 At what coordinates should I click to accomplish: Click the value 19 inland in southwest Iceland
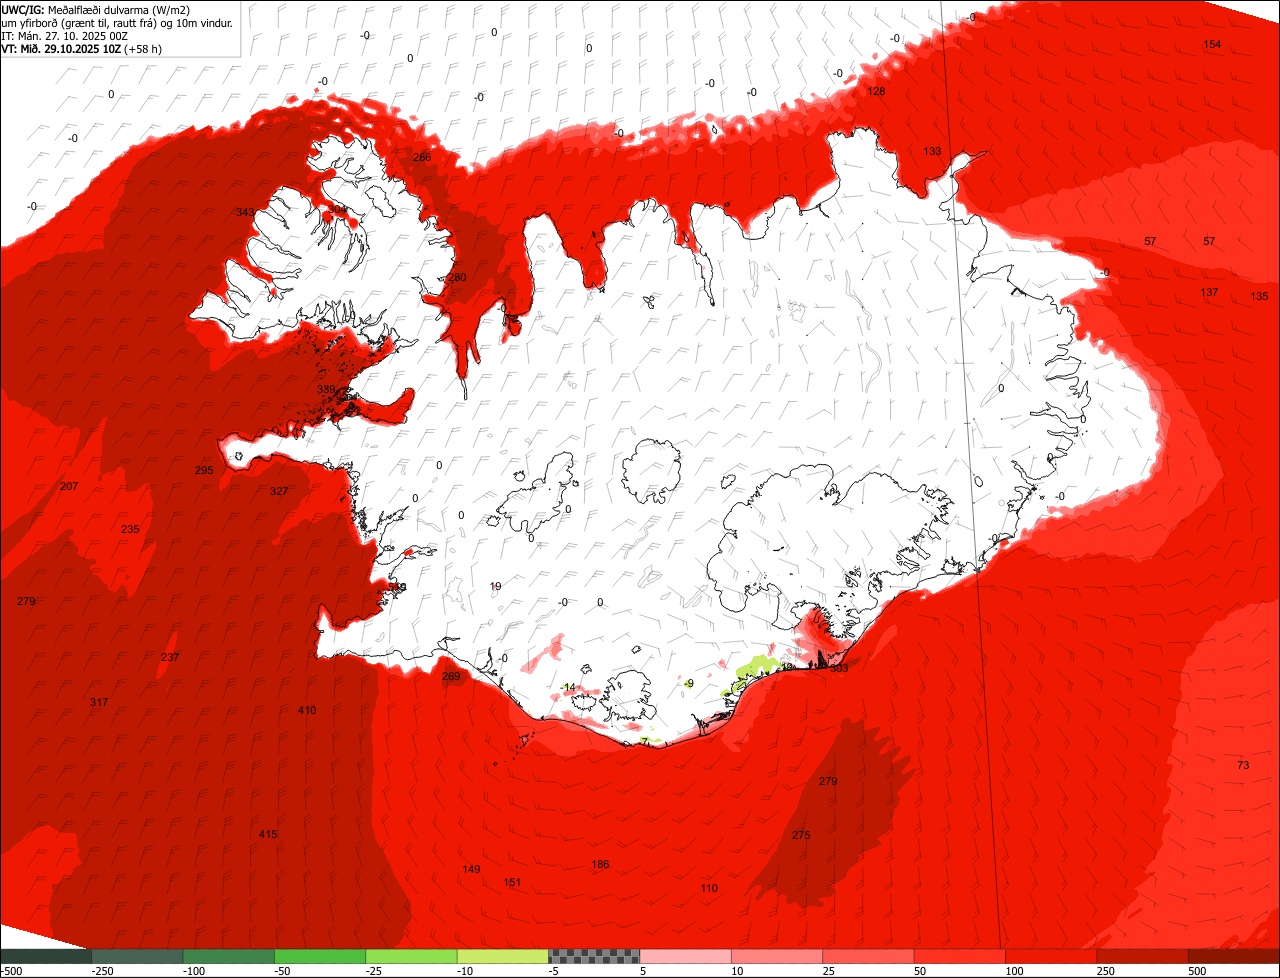point(496,586)
